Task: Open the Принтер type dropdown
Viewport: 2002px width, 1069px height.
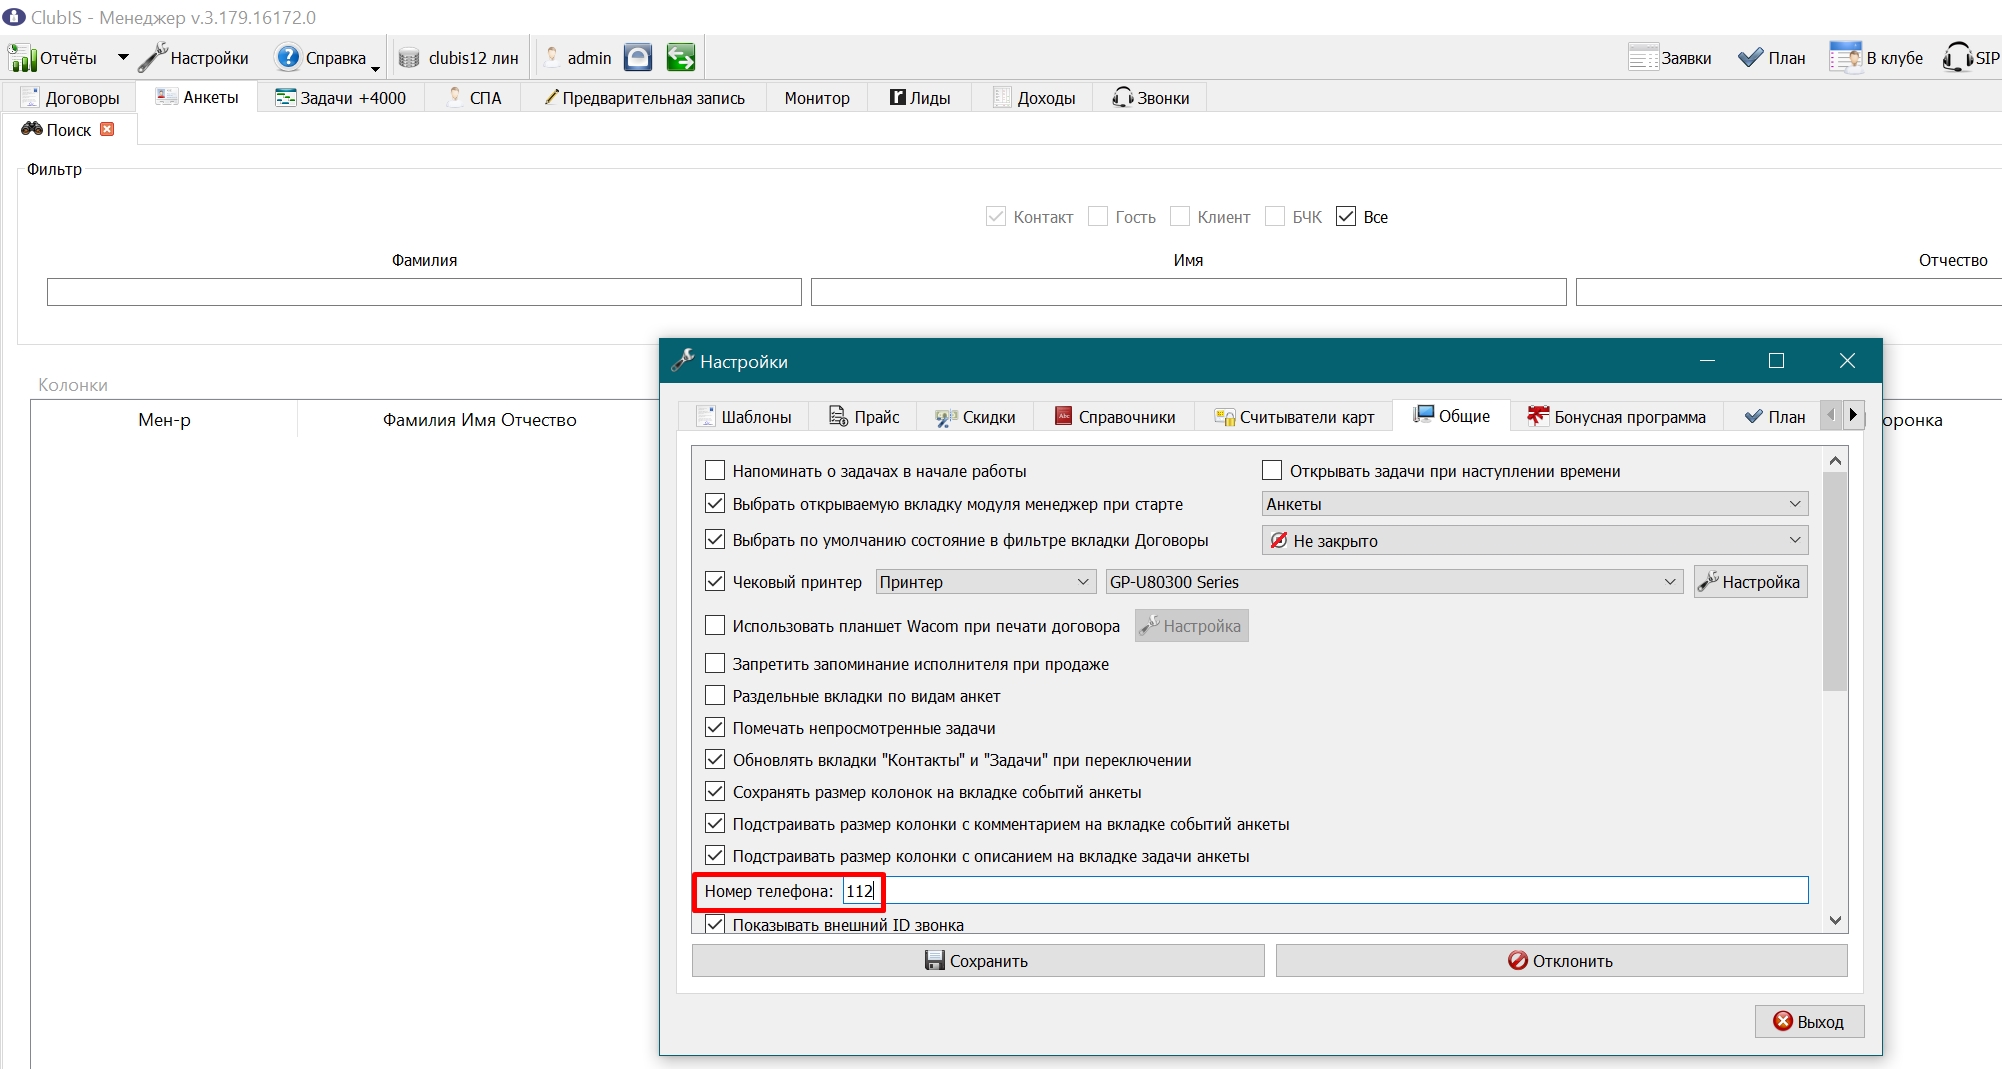Action: coord(985,582)
